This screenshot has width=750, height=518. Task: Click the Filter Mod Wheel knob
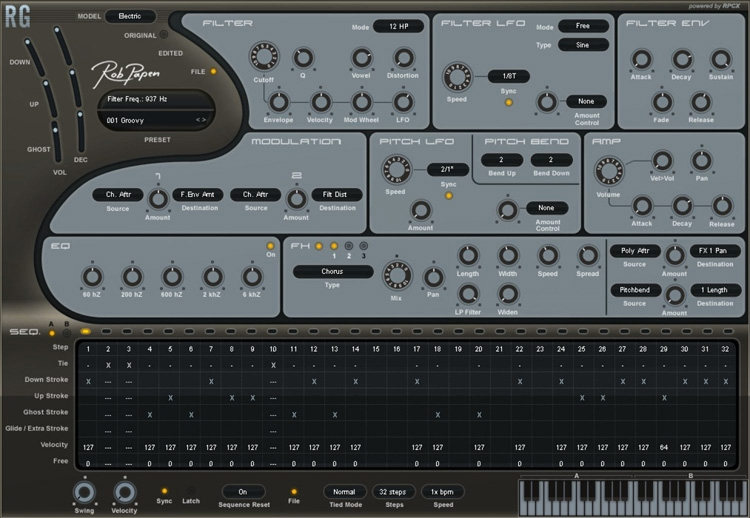pos(362,102)
